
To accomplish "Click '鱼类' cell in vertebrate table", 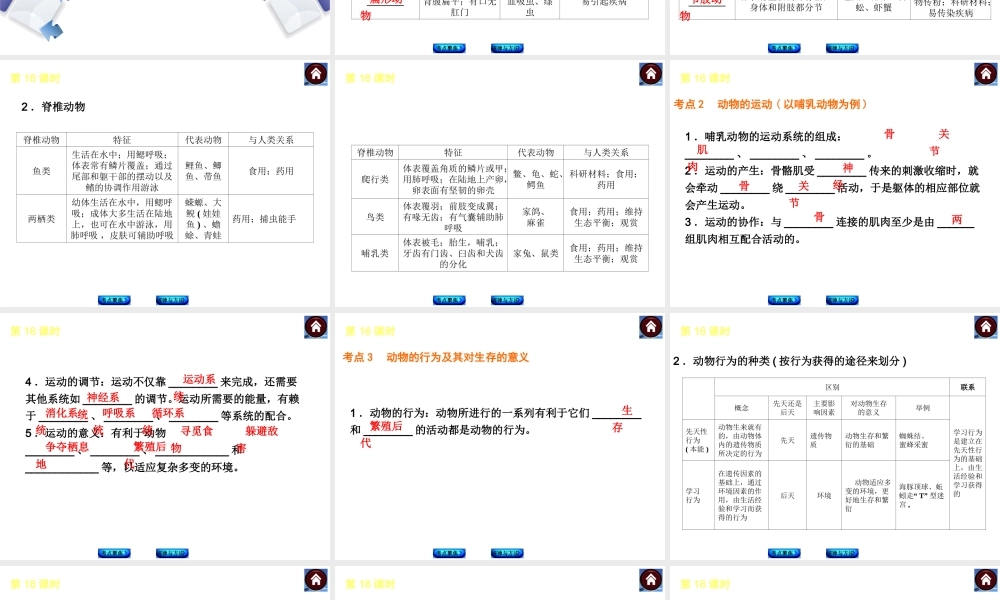I will tap(41, 171).
